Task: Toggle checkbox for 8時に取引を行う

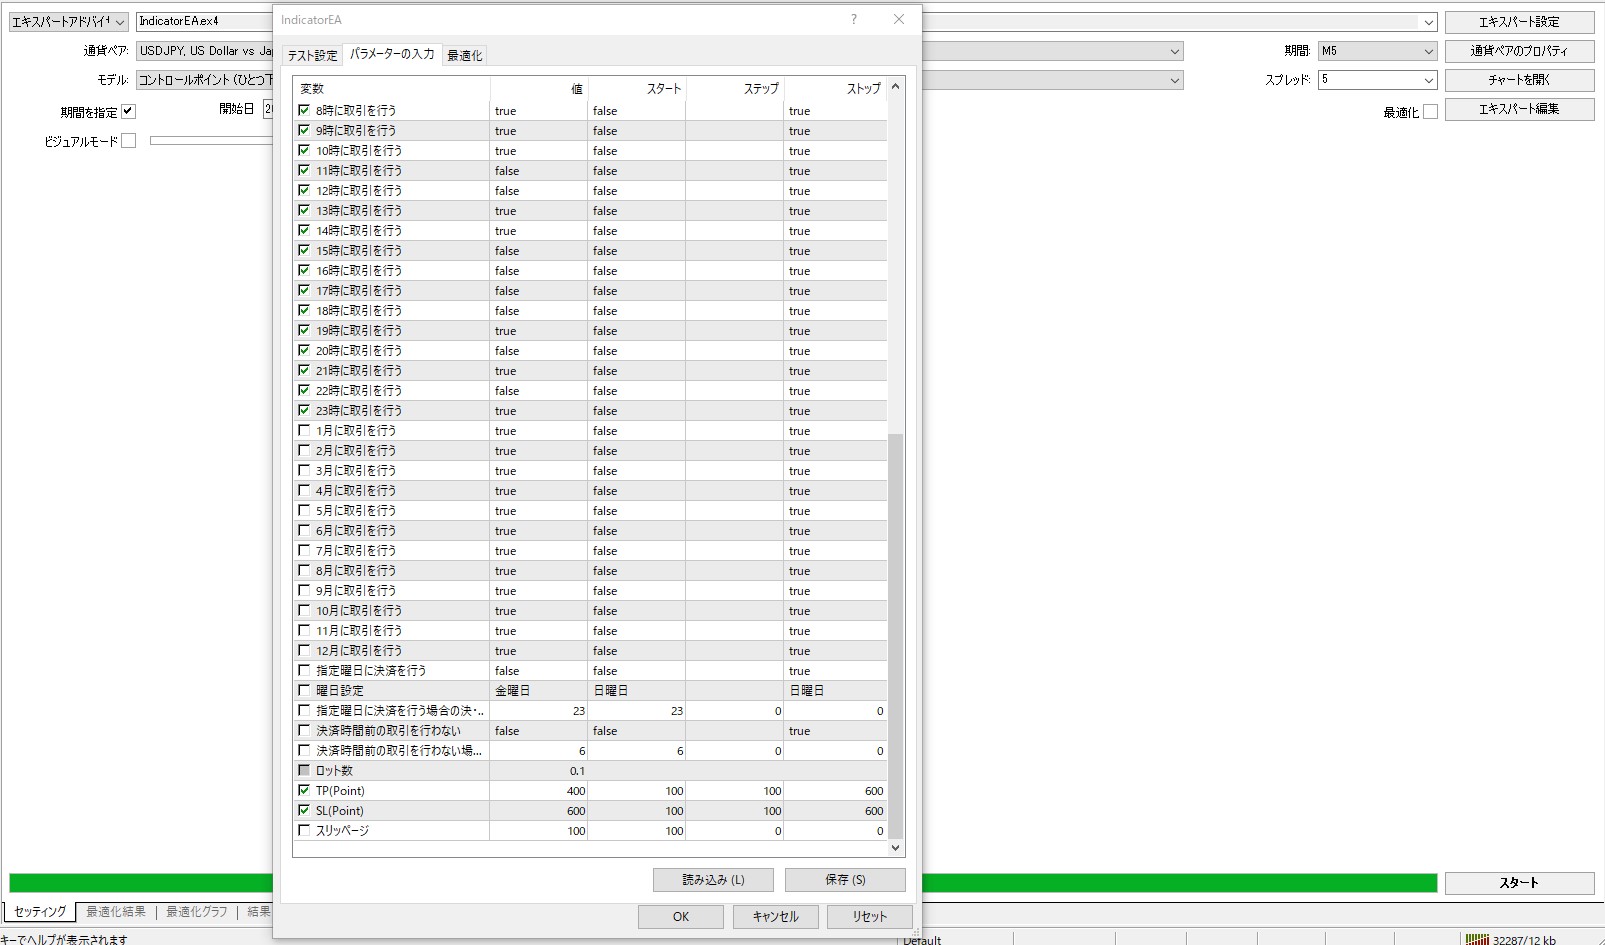Action: pos(305,110)
